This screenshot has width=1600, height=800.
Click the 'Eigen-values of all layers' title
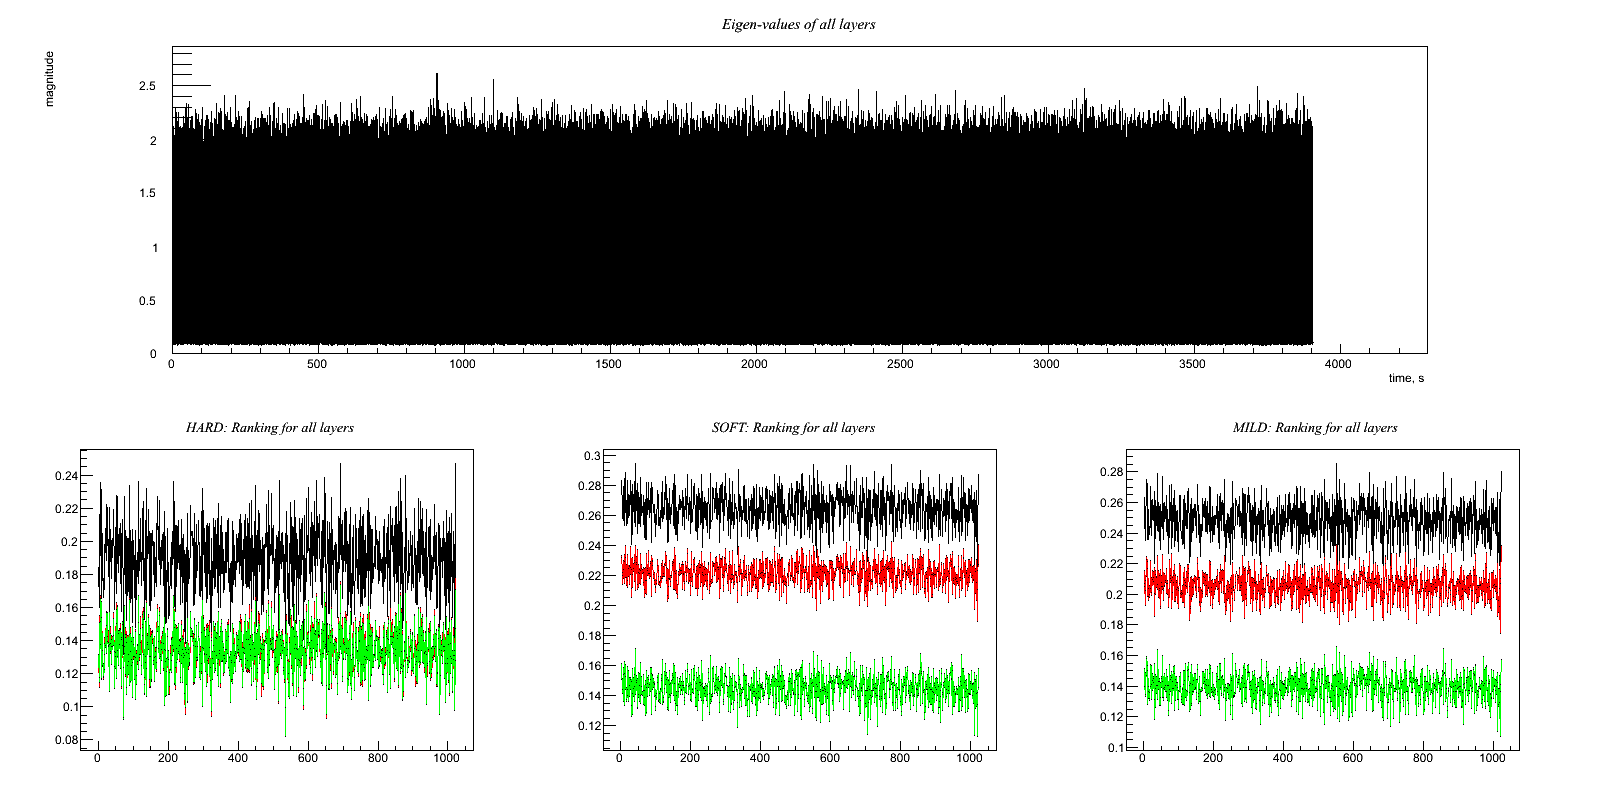[x=798, y=24]
